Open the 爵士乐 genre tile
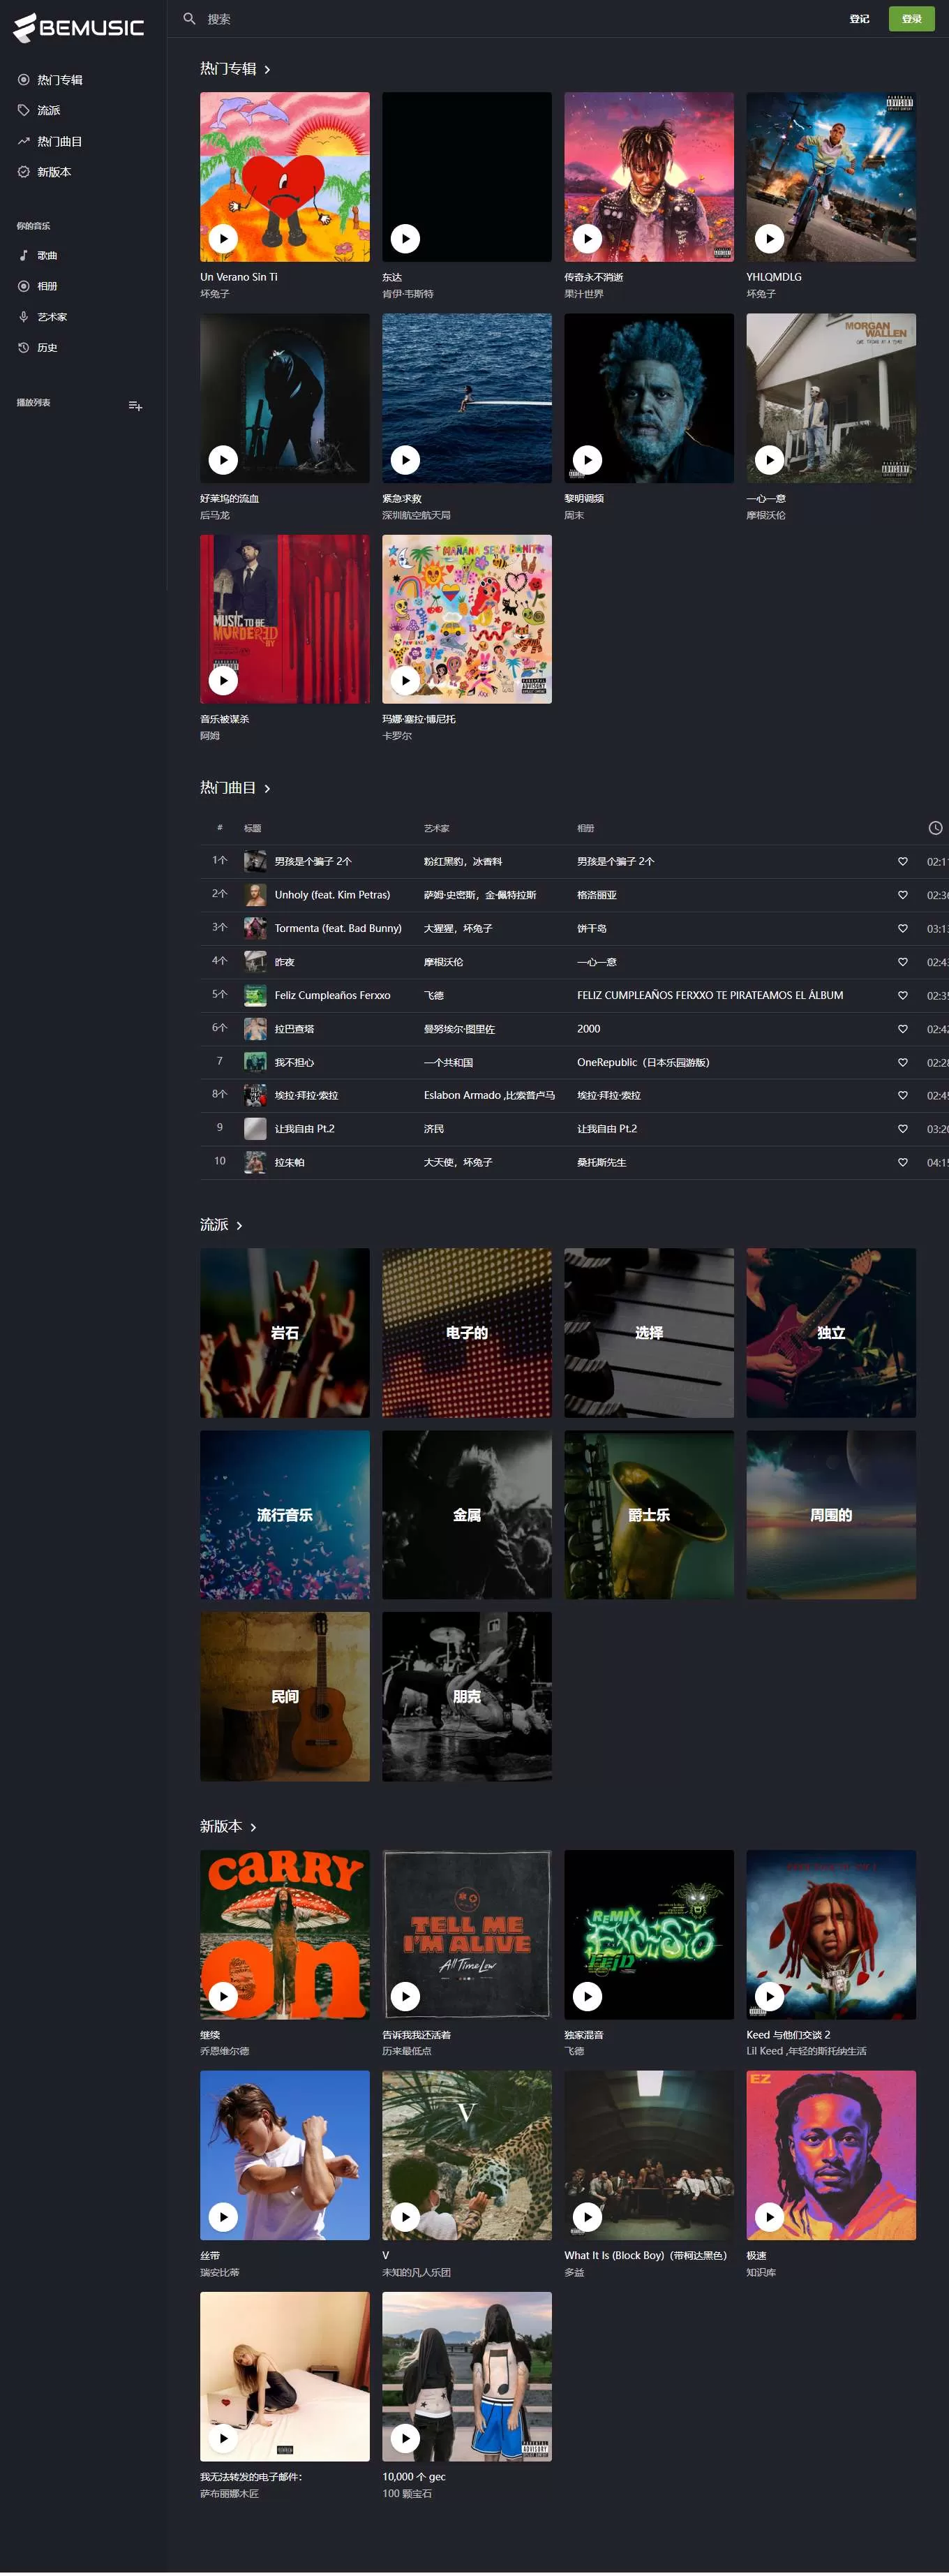The image size is (949, 2576). [649, 1515]
